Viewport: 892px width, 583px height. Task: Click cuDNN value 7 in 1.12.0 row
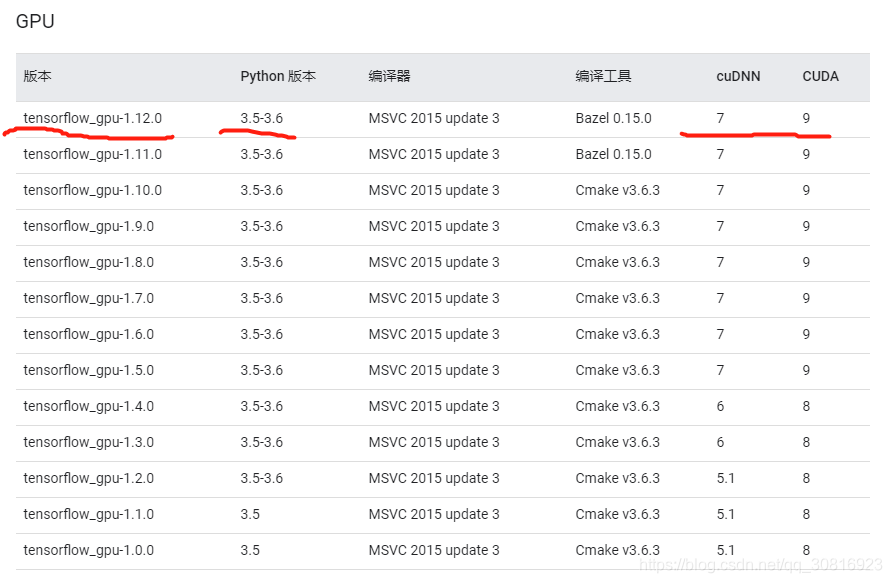point(720,118)
